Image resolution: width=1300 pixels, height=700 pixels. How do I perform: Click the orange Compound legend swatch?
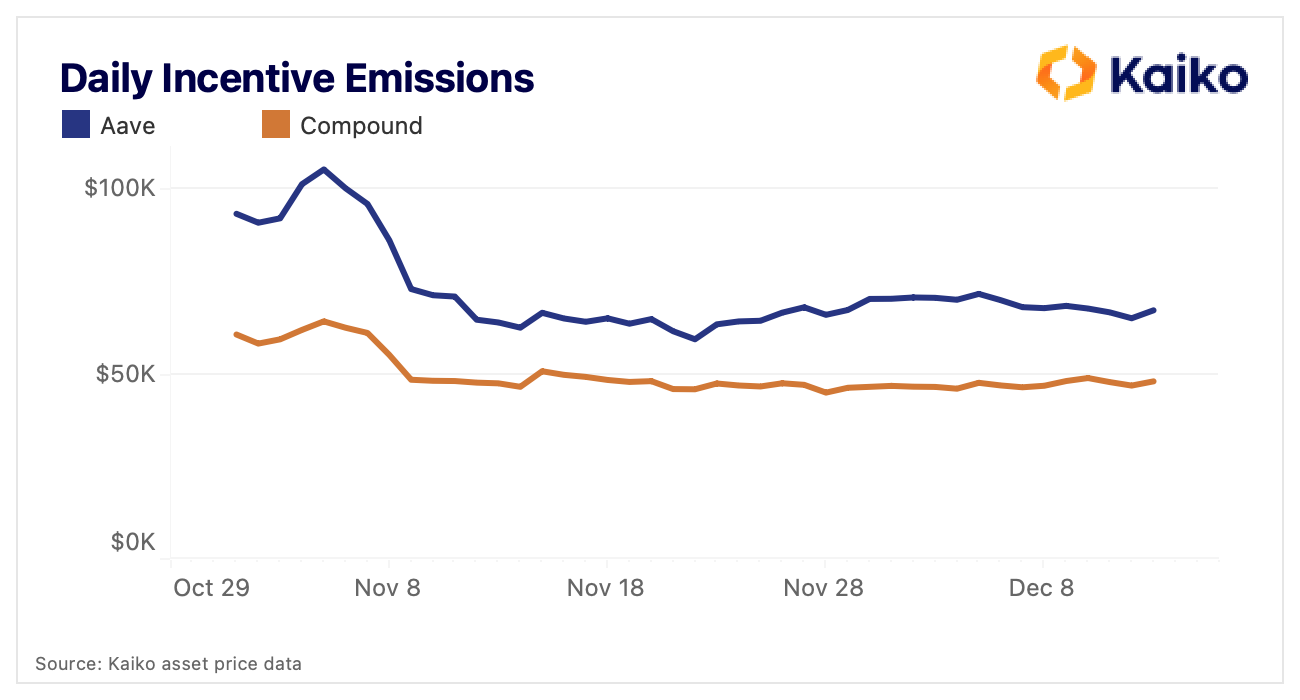[275, 125]
